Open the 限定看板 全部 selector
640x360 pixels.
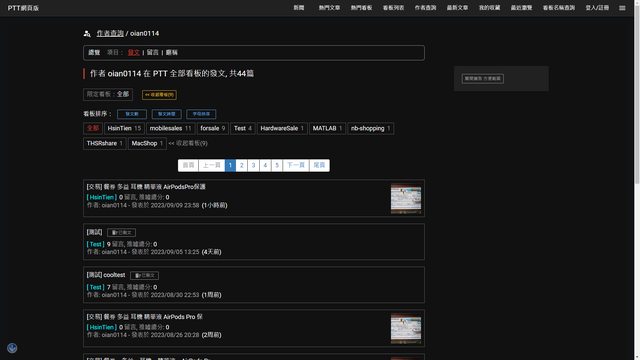click(108, 94)
